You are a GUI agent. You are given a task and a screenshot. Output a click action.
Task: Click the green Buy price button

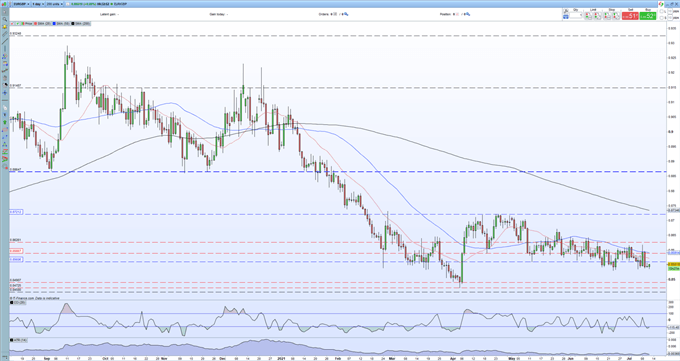click(x=648, y=16)
